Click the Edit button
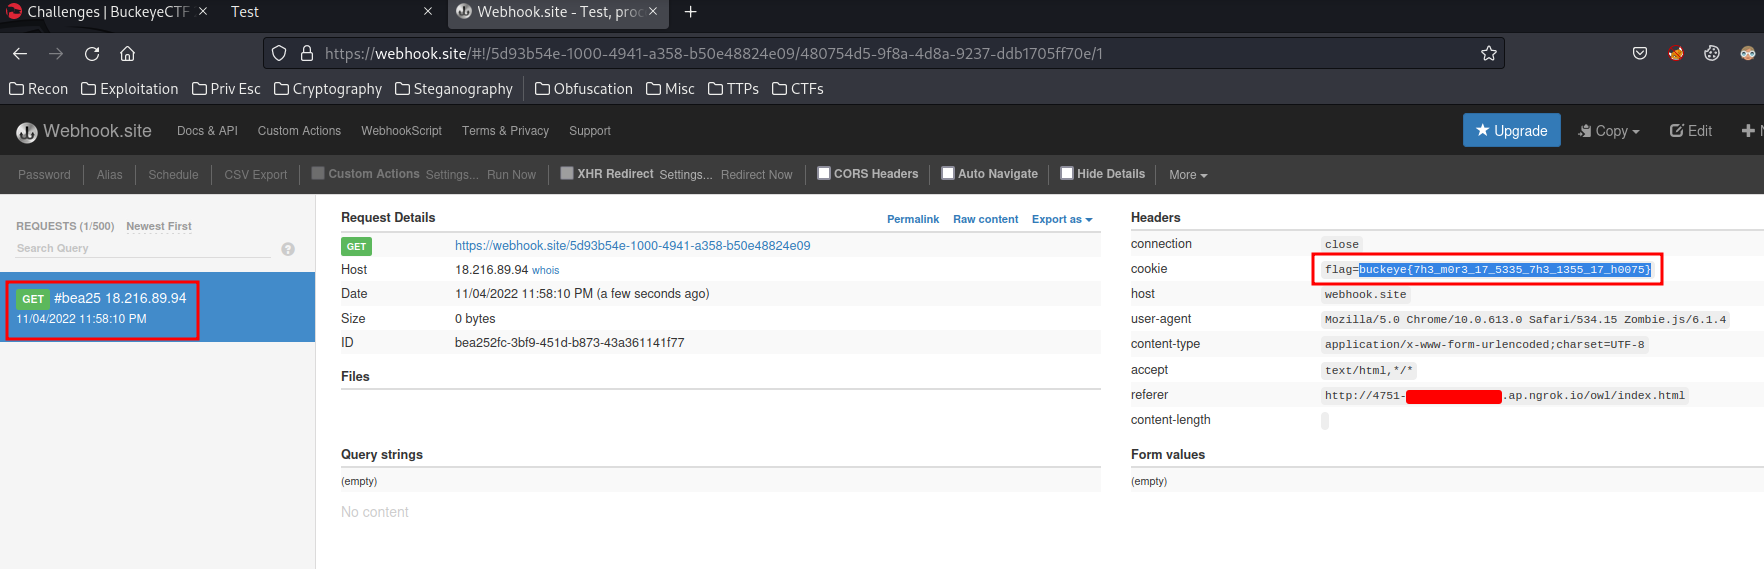 [1691, 131]
